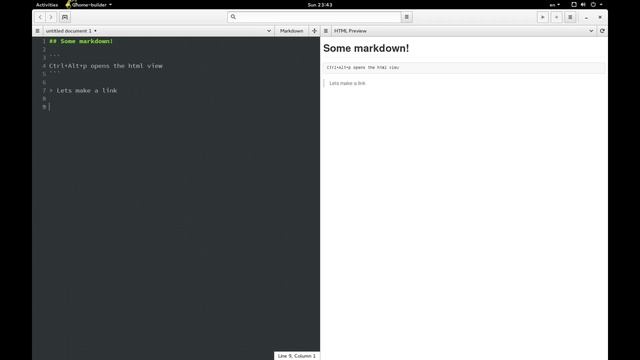This screenshot has width=640, height=360.
Task: Open the gnome-builder application menu
Action: click(89, 5)
